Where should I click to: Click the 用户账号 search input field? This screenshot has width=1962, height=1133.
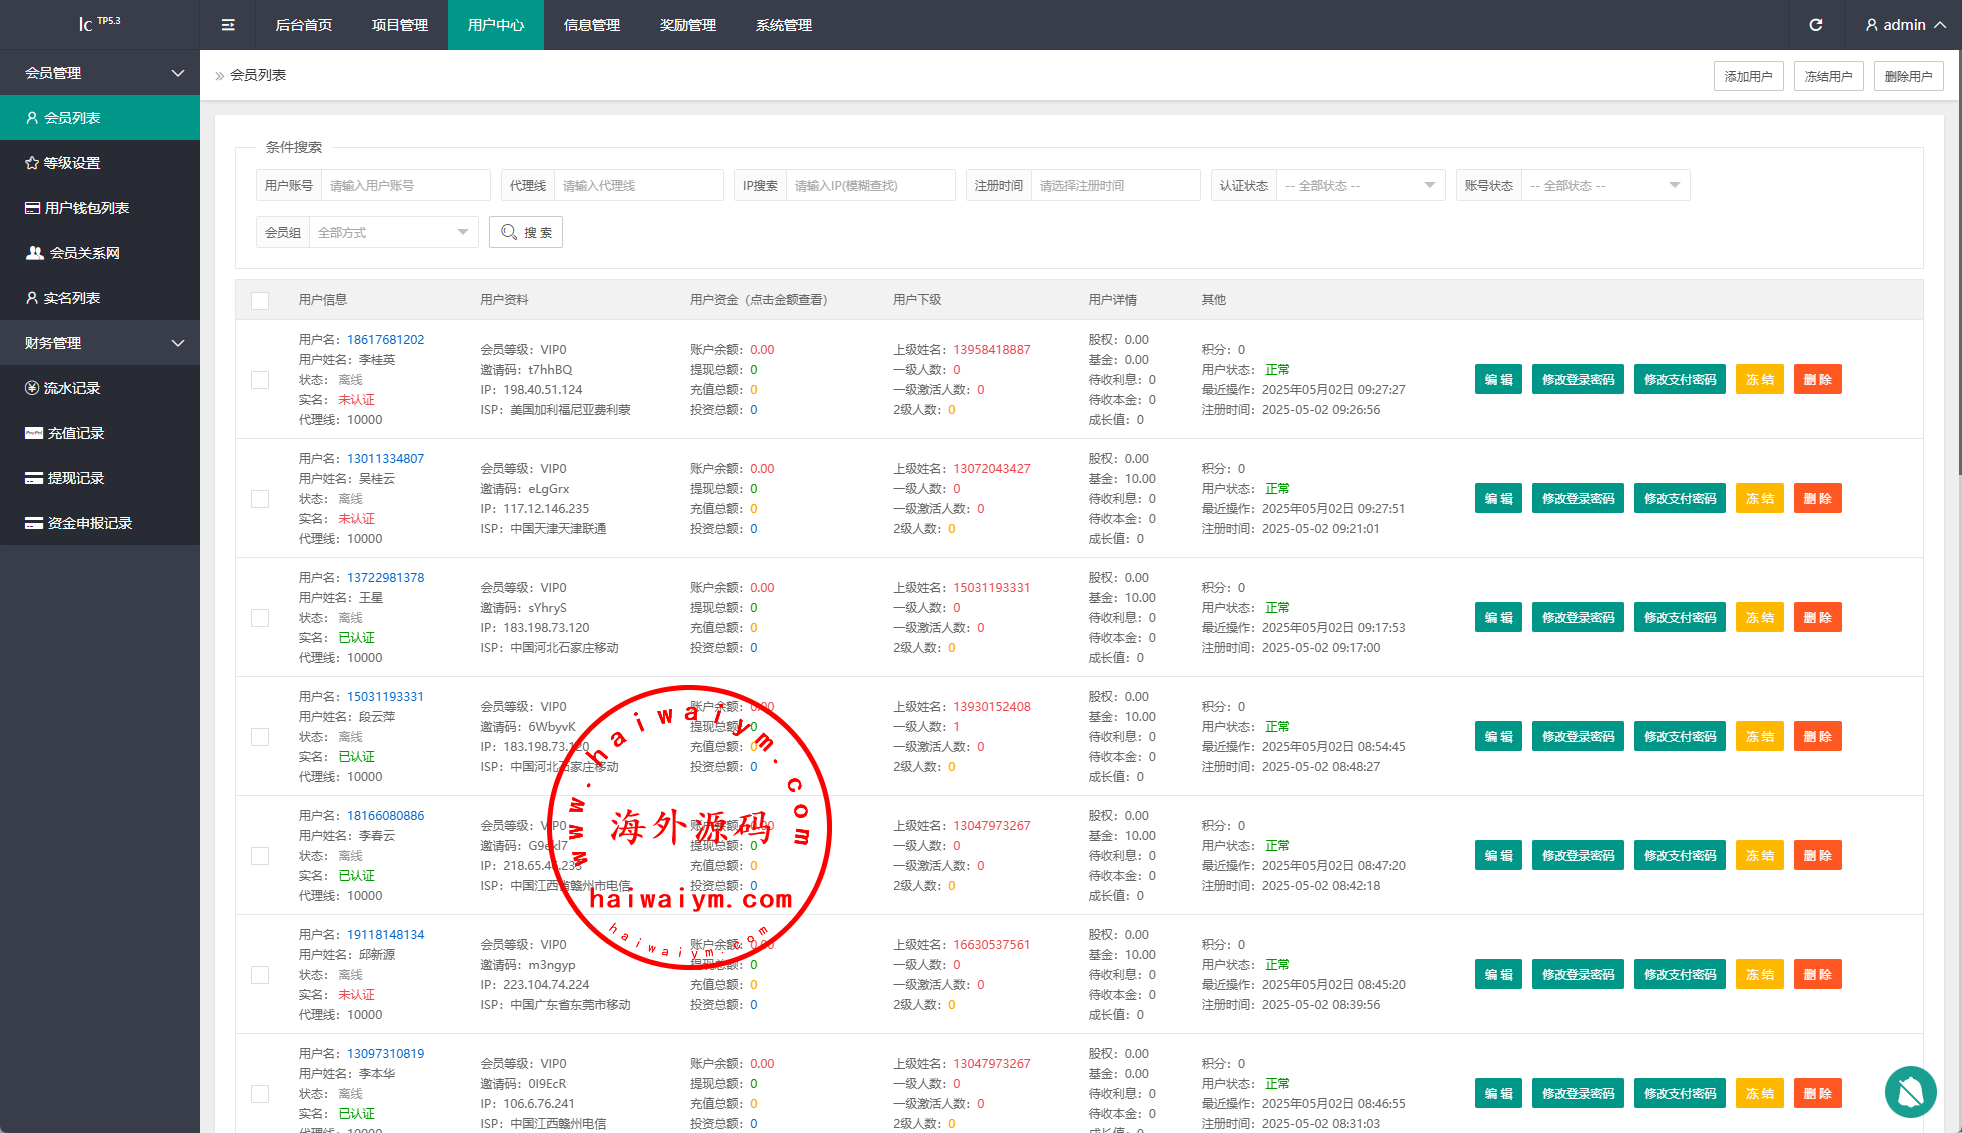405,186
